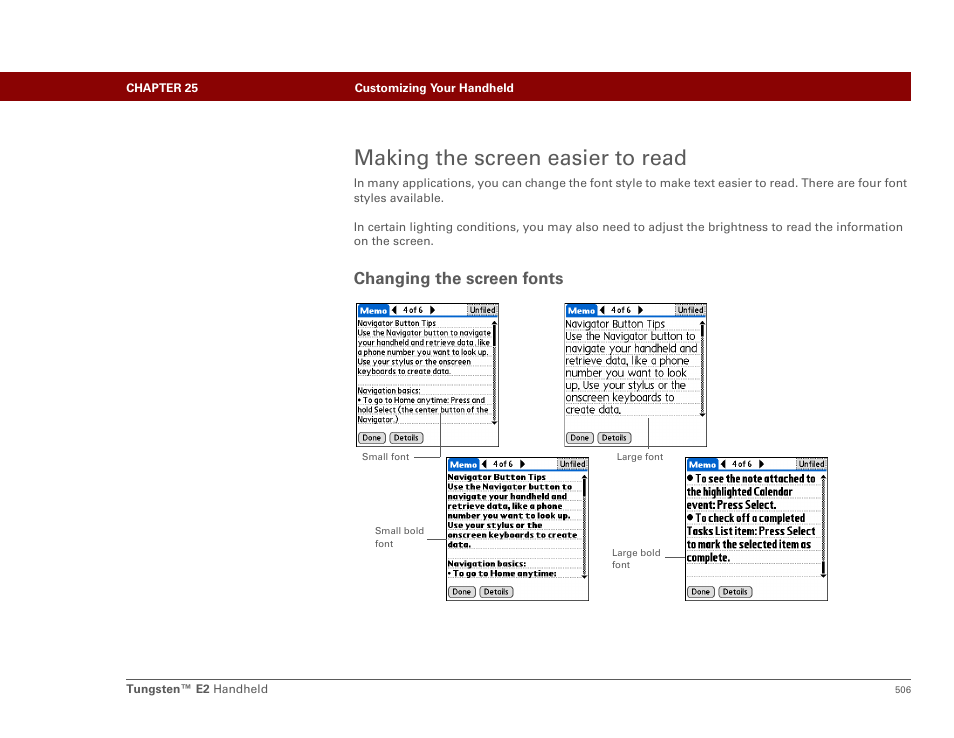Click previous memo arrow in Small bold font screen
The width and height of the screenshot is (954, 738).
coord(484,464)
